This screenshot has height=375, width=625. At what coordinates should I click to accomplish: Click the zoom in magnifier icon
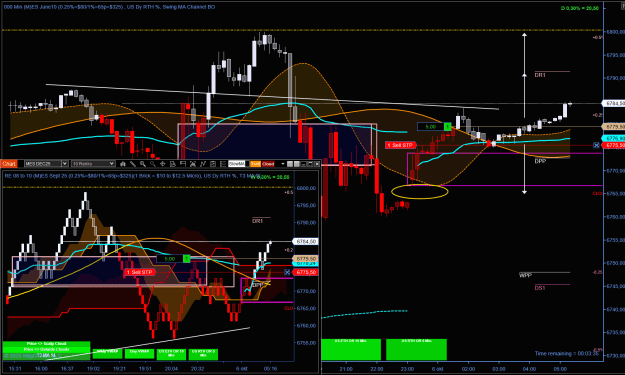142,164
